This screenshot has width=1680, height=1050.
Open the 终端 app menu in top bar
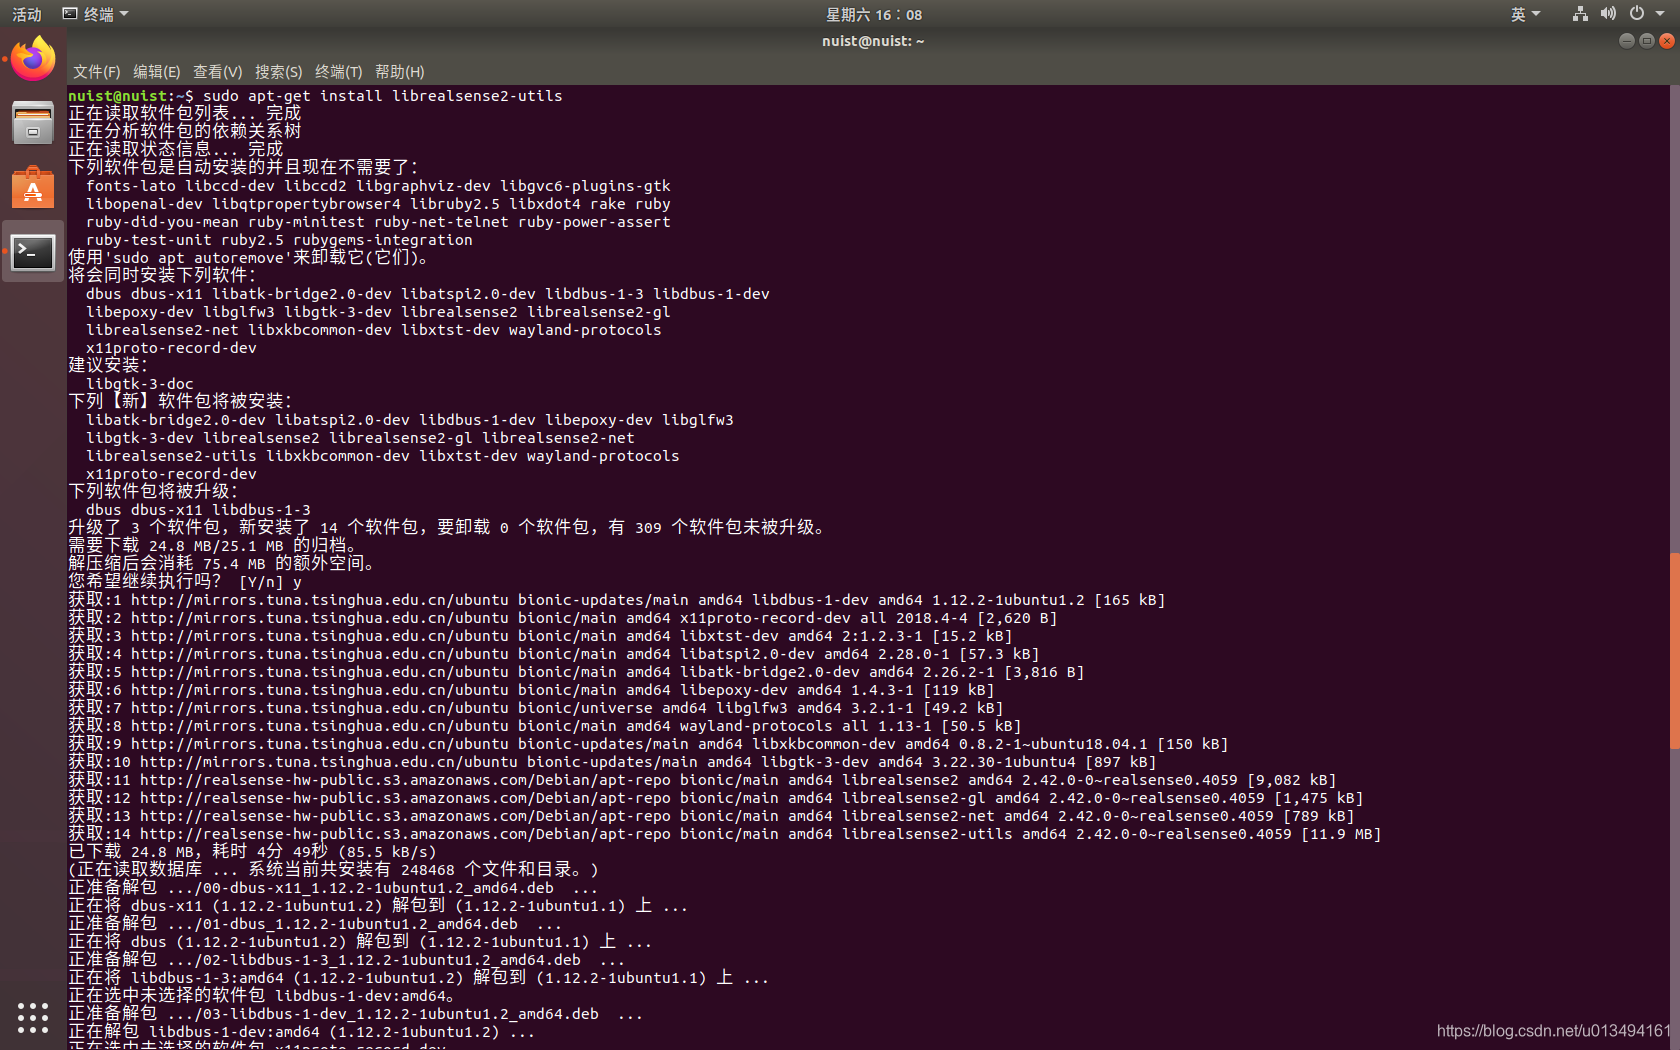pos(96,14)
